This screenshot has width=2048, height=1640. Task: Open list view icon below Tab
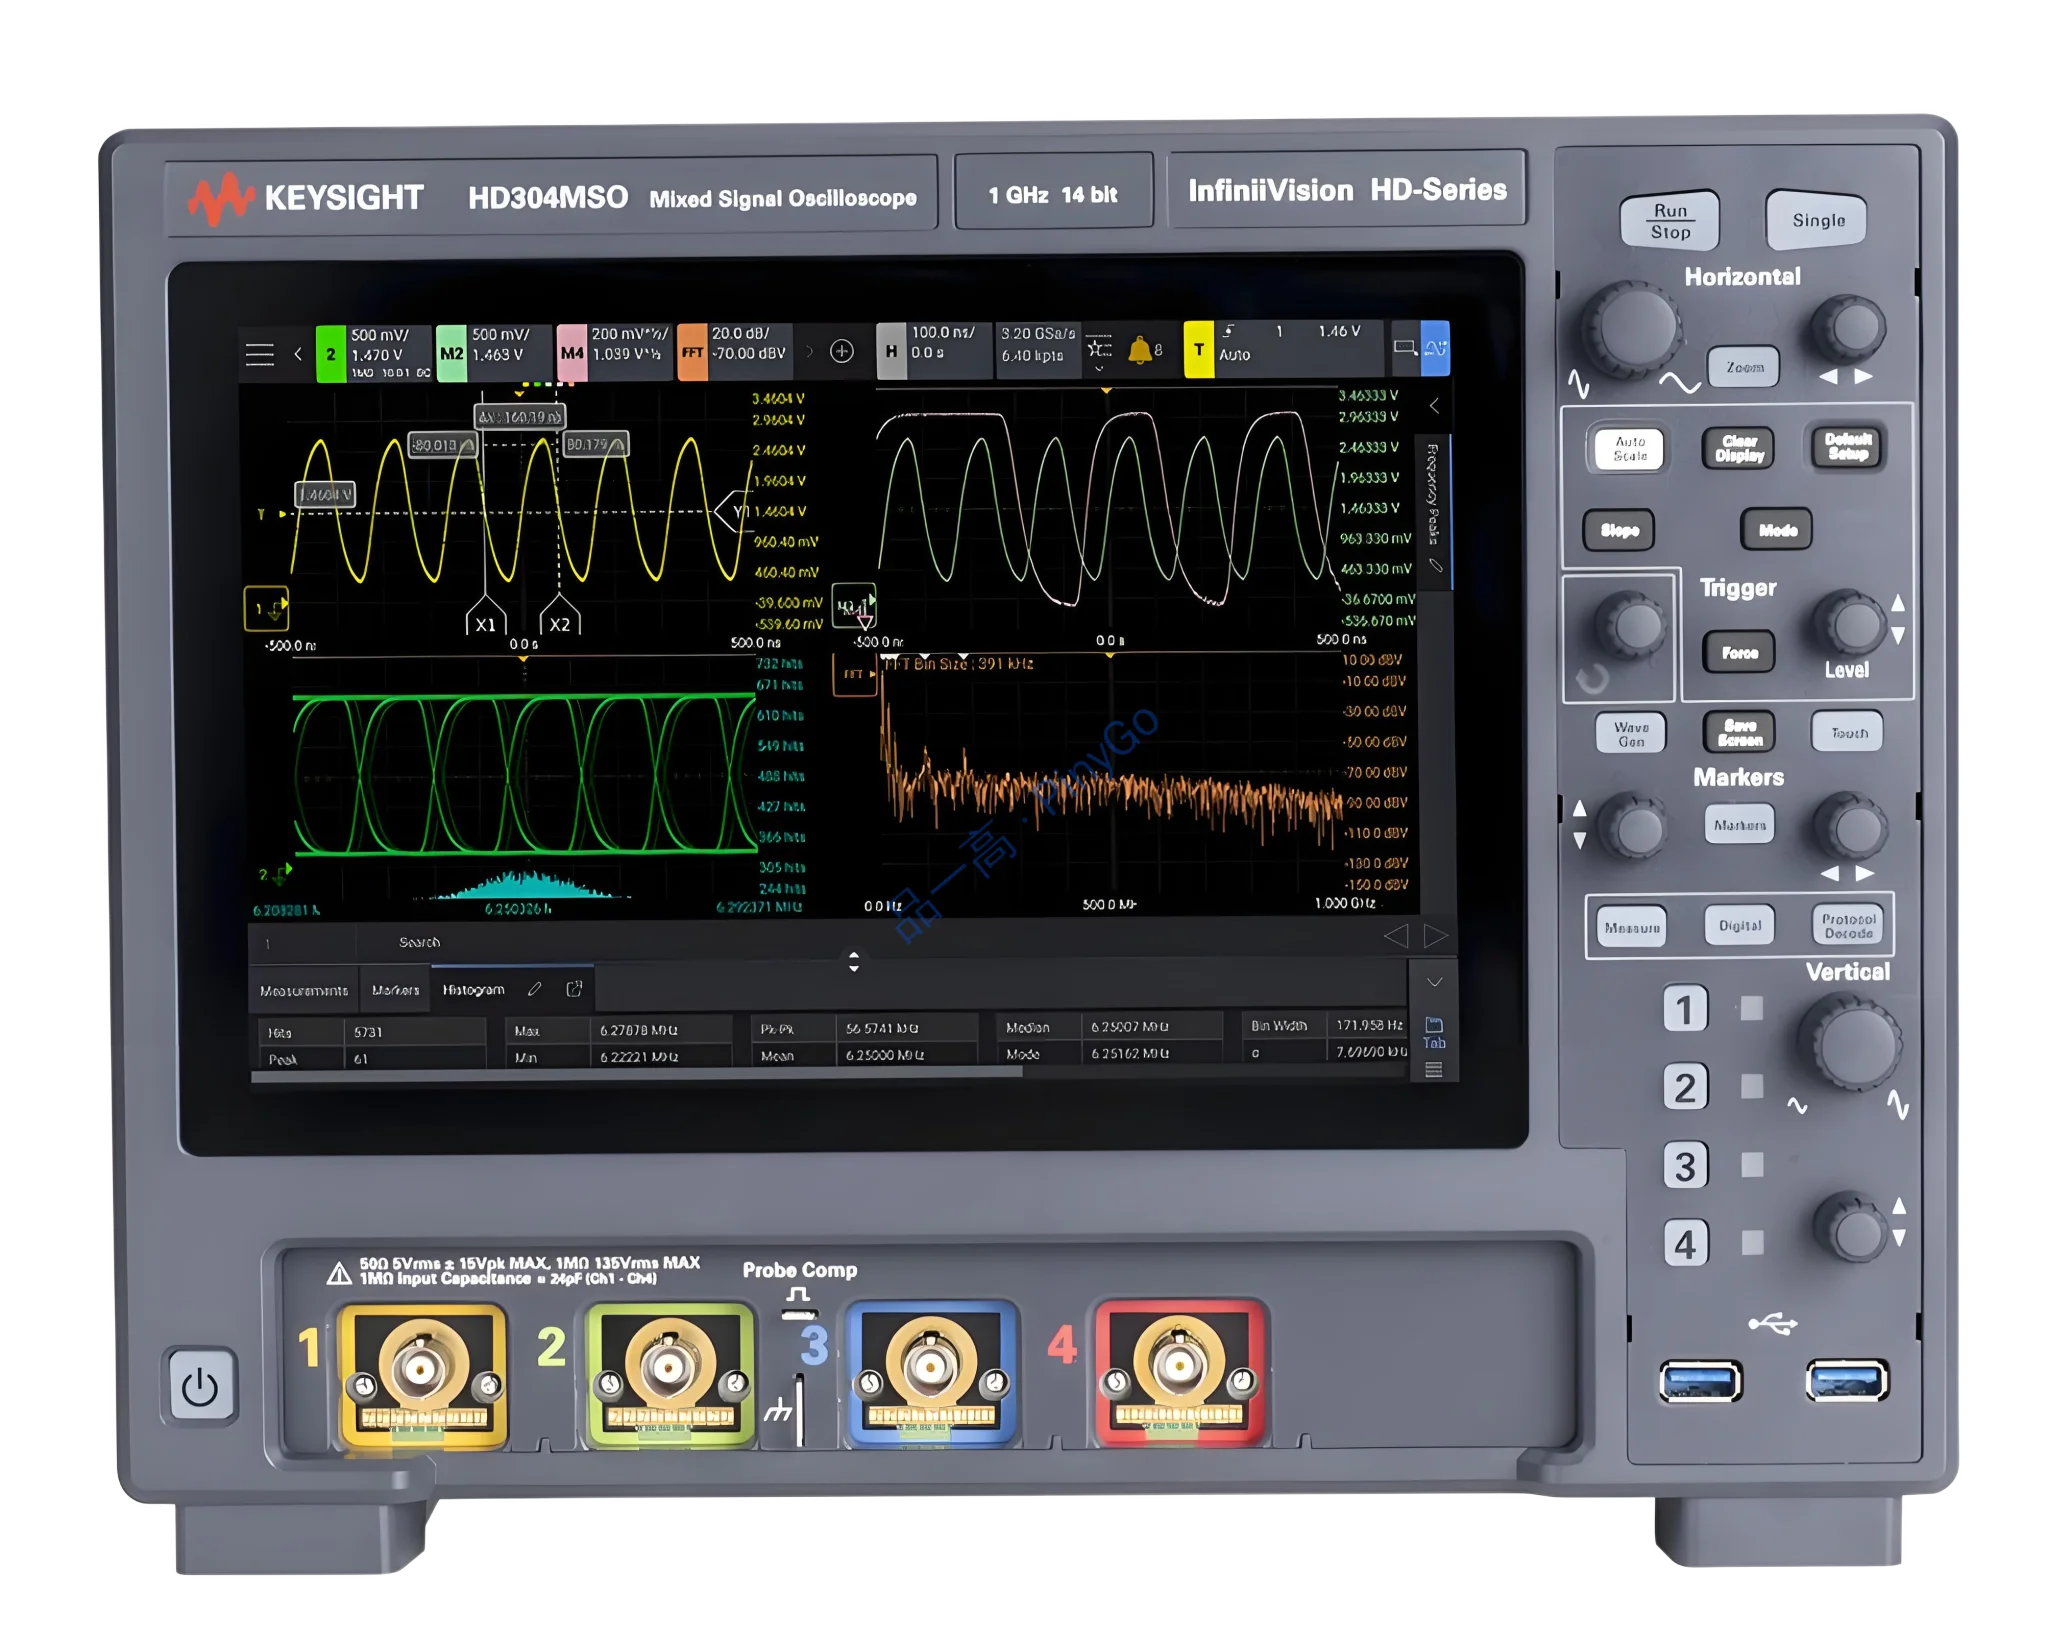pyautogui.click(x=1434, y=1070)
